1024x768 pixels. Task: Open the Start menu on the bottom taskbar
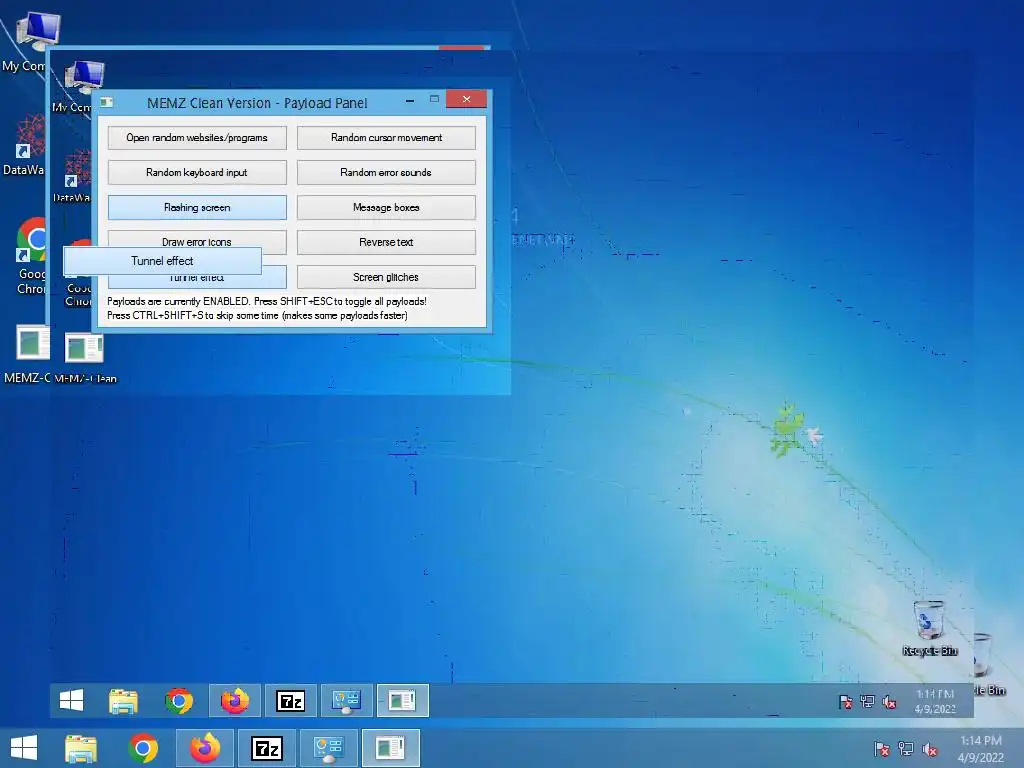coord(24,748)
